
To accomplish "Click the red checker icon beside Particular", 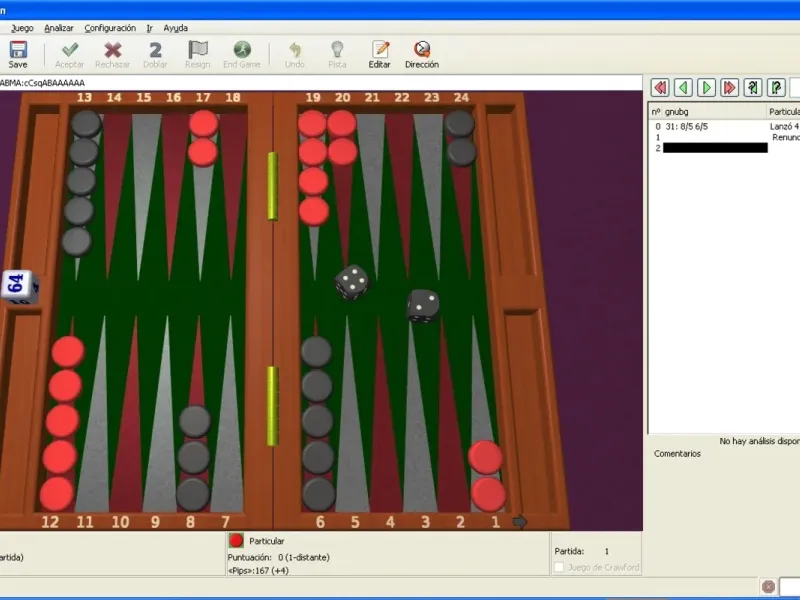I will (x=236, y=540).
